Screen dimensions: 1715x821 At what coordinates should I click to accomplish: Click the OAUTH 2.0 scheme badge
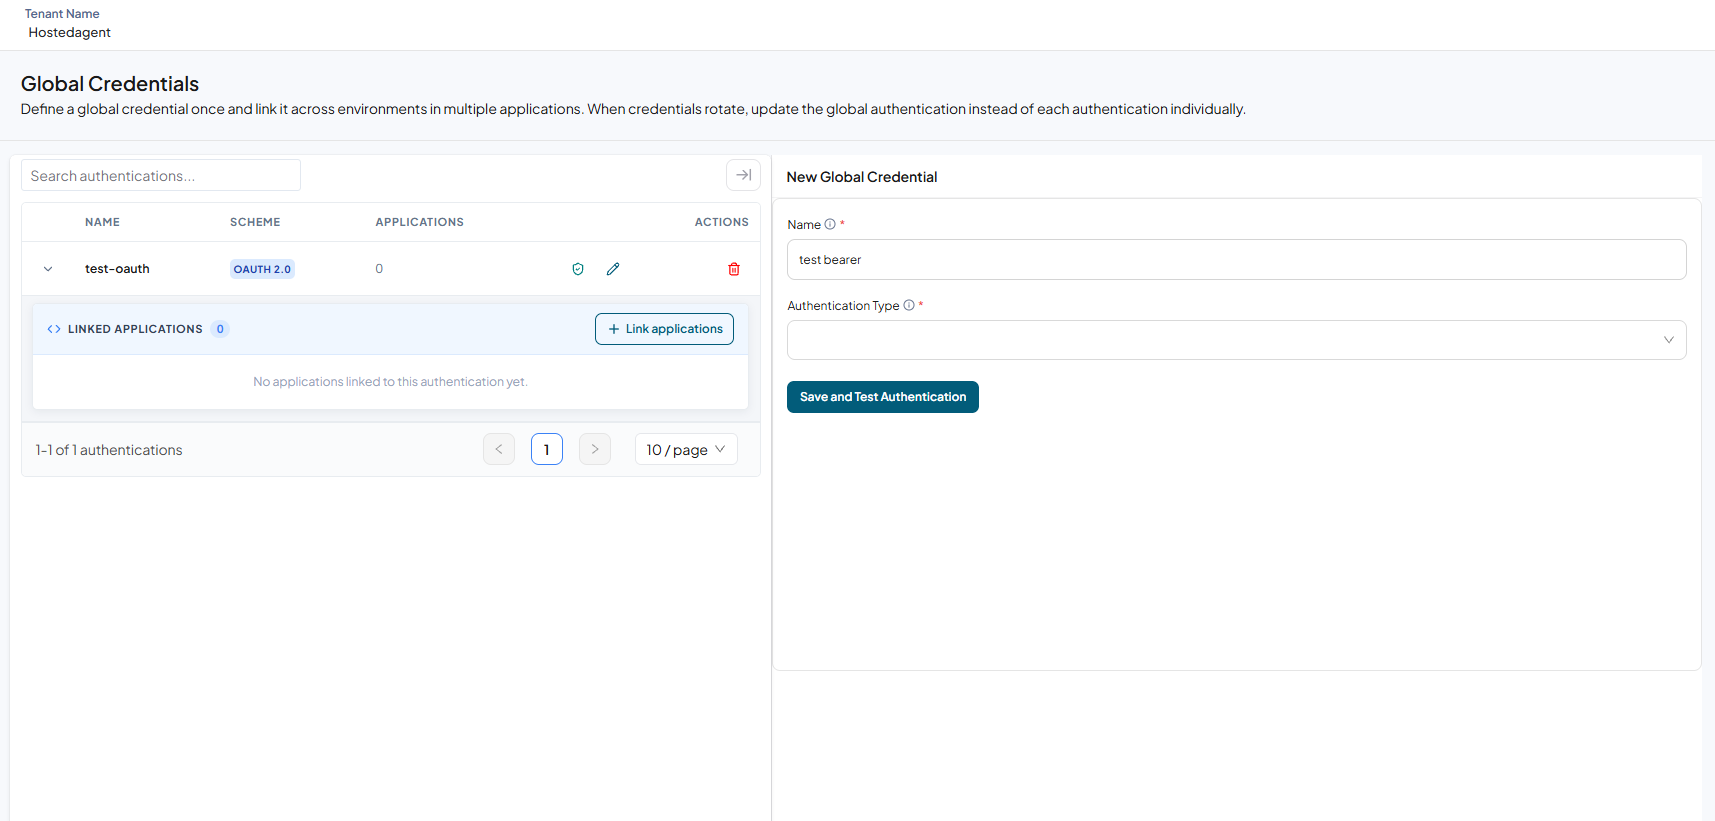coord(262,269)
